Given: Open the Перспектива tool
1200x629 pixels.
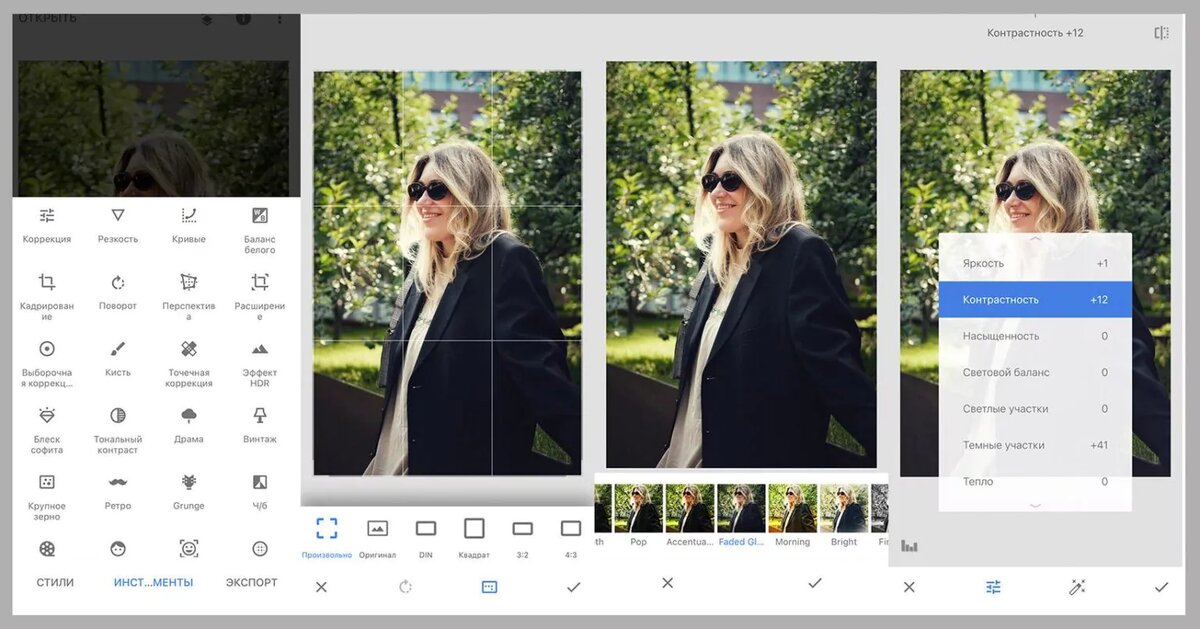Looking at the screenshot, I should (x=189, y=296).
